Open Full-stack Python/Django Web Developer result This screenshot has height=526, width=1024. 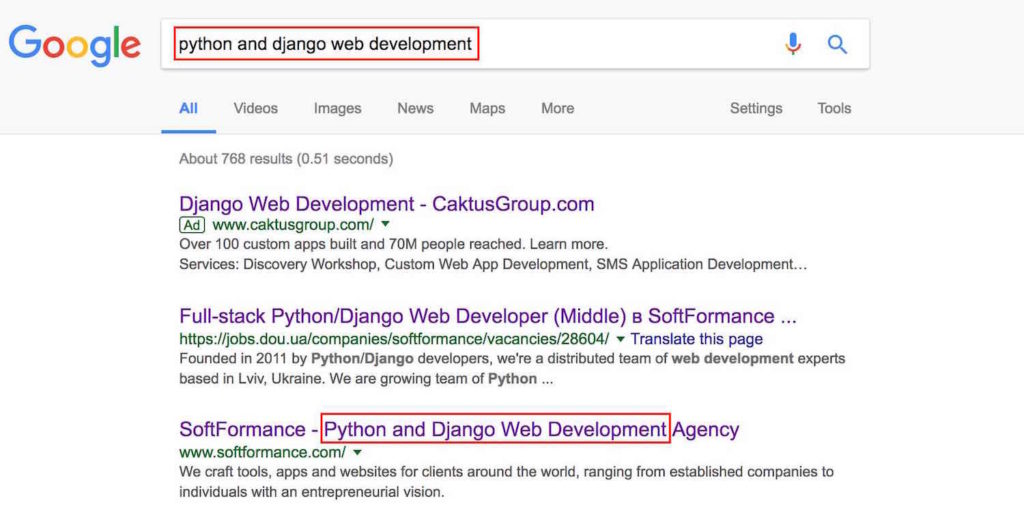click(488, 316)
